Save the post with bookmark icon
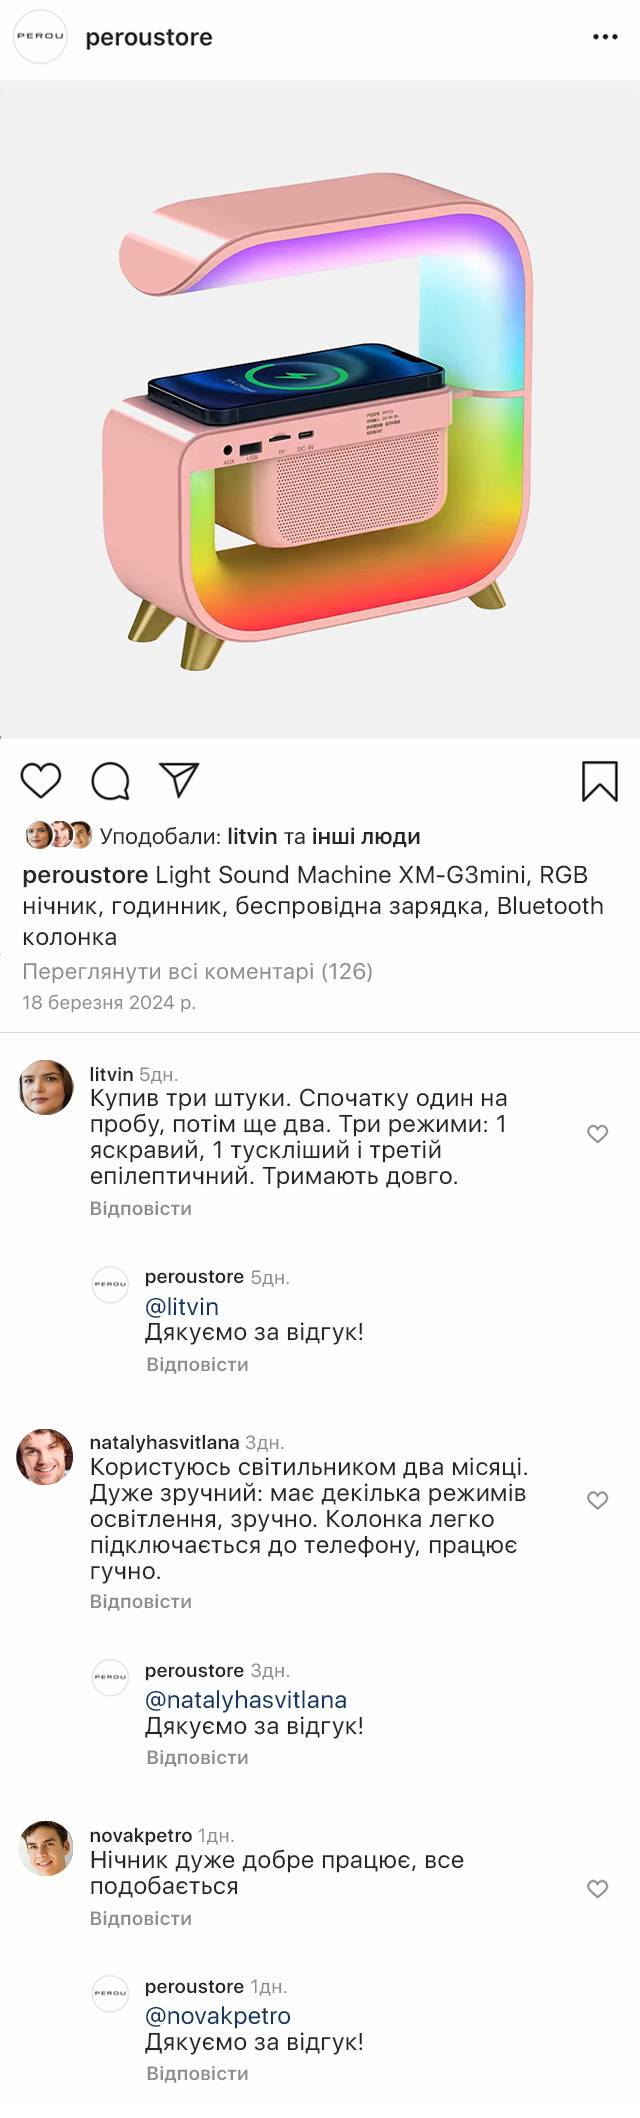Viewport: 640px width, 2118px height. click(x=599, y=781)
